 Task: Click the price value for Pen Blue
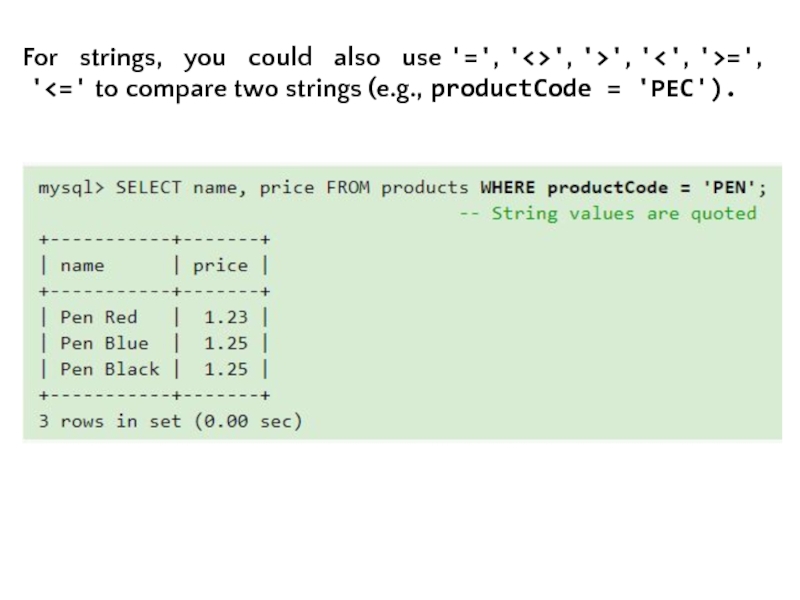(x=226, y=343)
